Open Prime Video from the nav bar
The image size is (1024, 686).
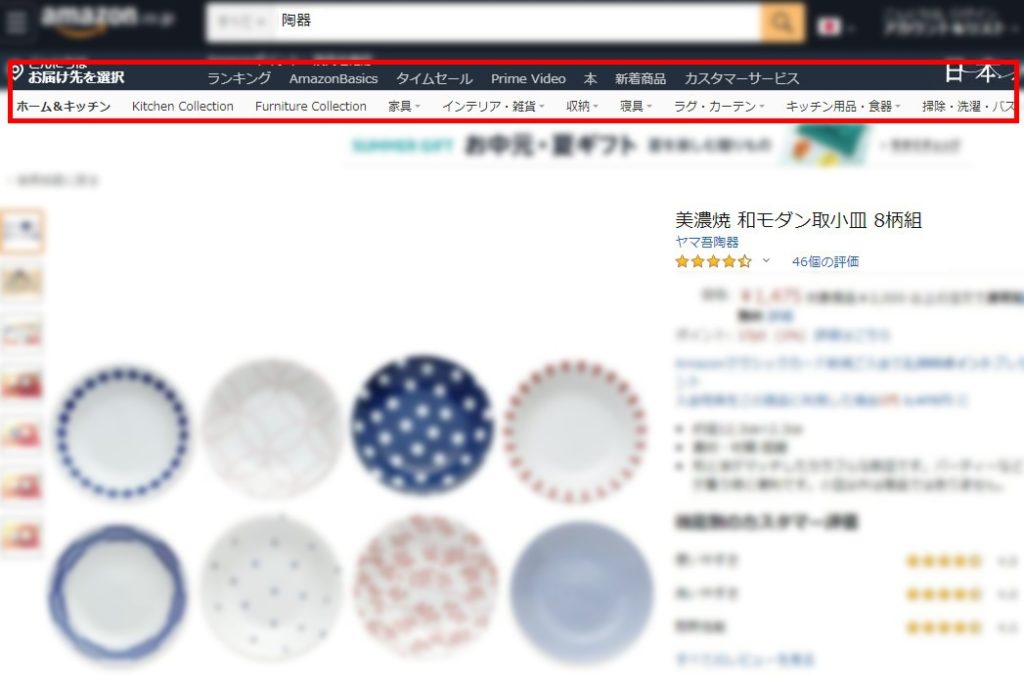(x=528, y=78)
